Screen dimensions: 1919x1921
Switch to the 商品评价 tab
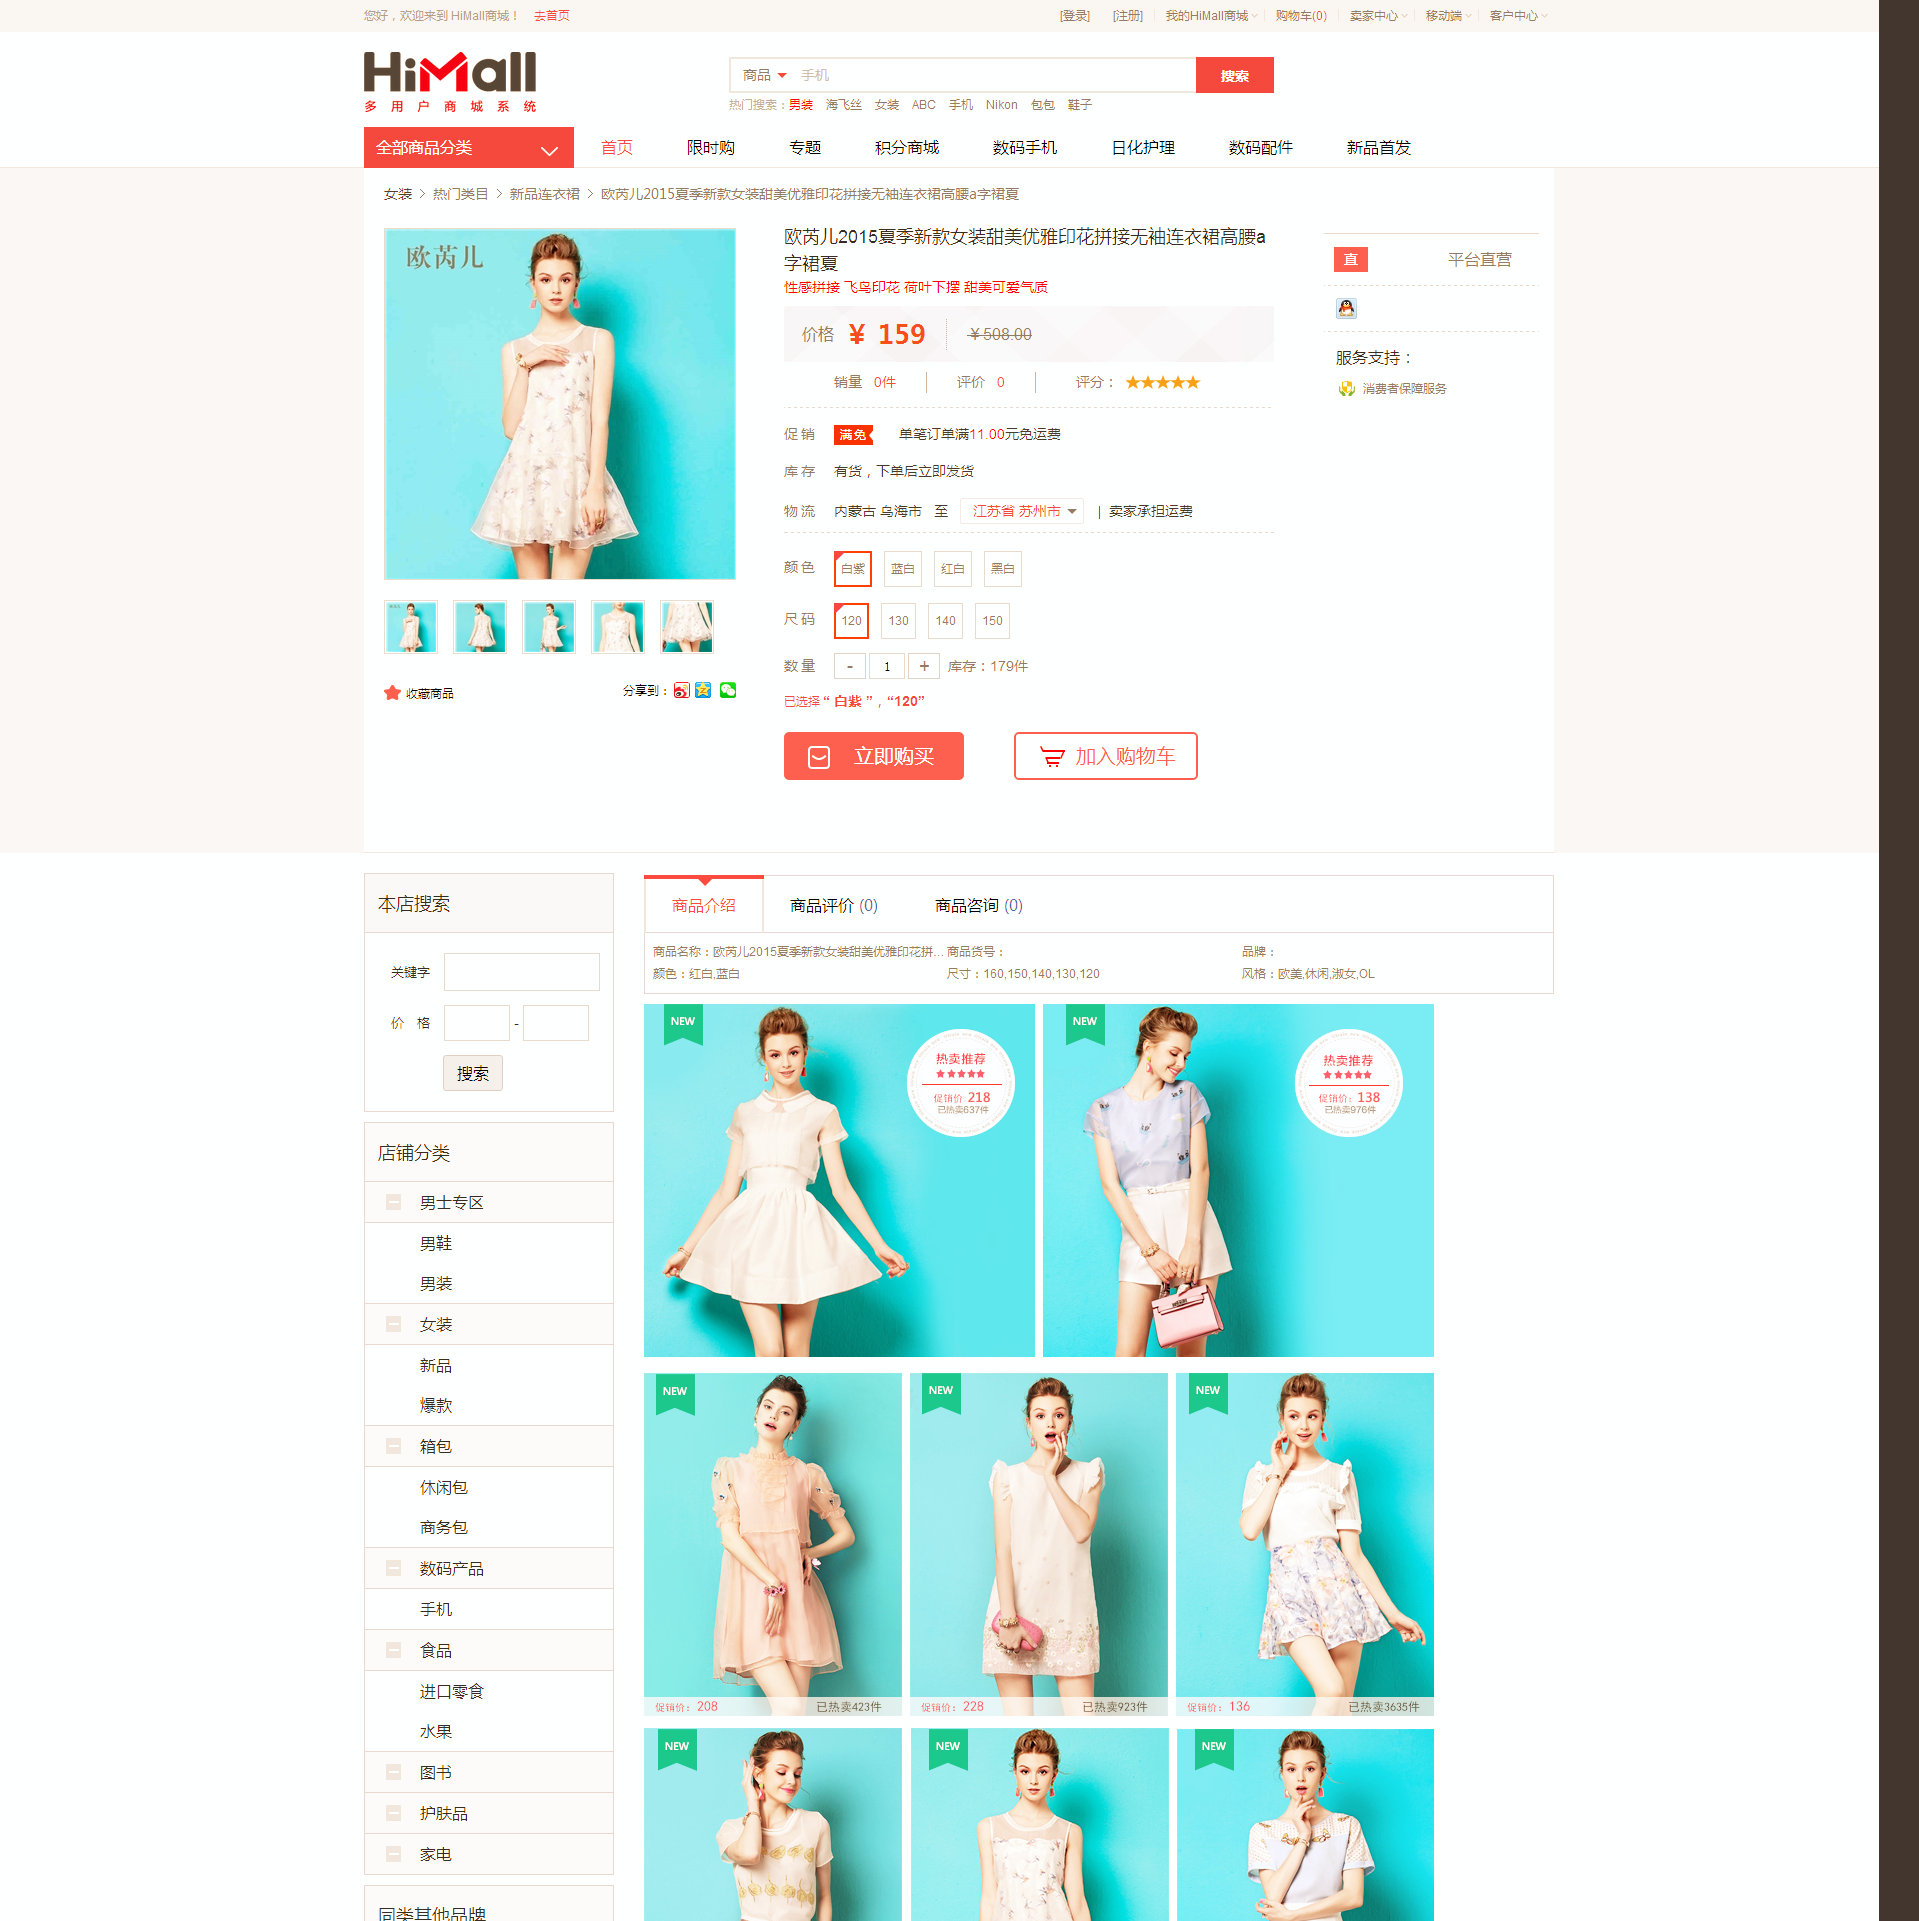pyautogui.click(x=833, y=906)
